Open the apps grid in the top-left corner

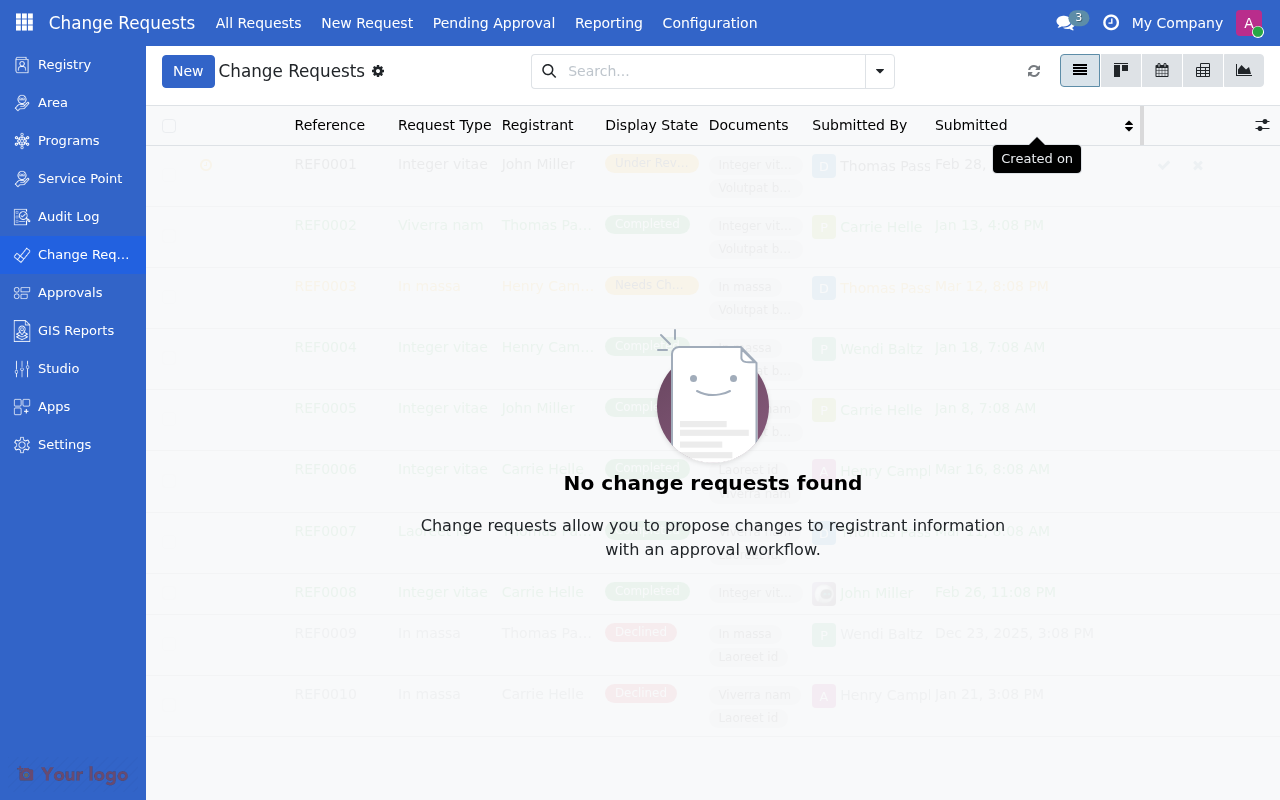(x=22, y=22)
